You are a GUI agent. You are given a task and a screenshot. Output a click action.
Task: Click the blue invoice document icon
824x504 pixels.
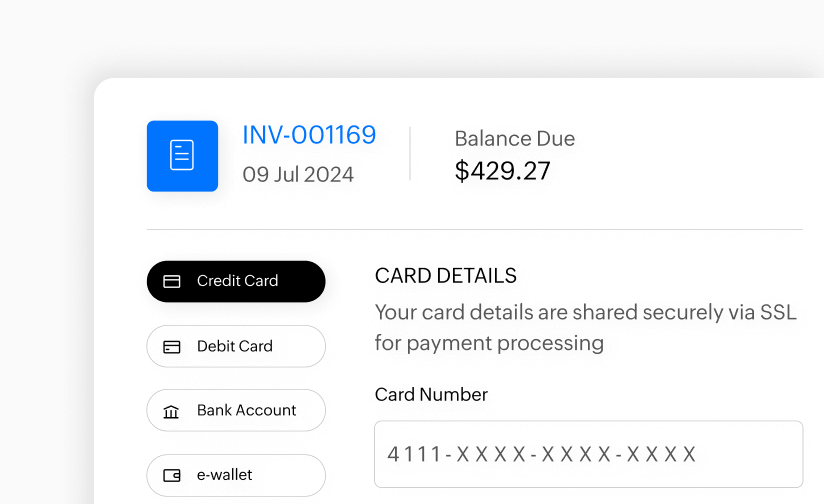pos(182,156)
